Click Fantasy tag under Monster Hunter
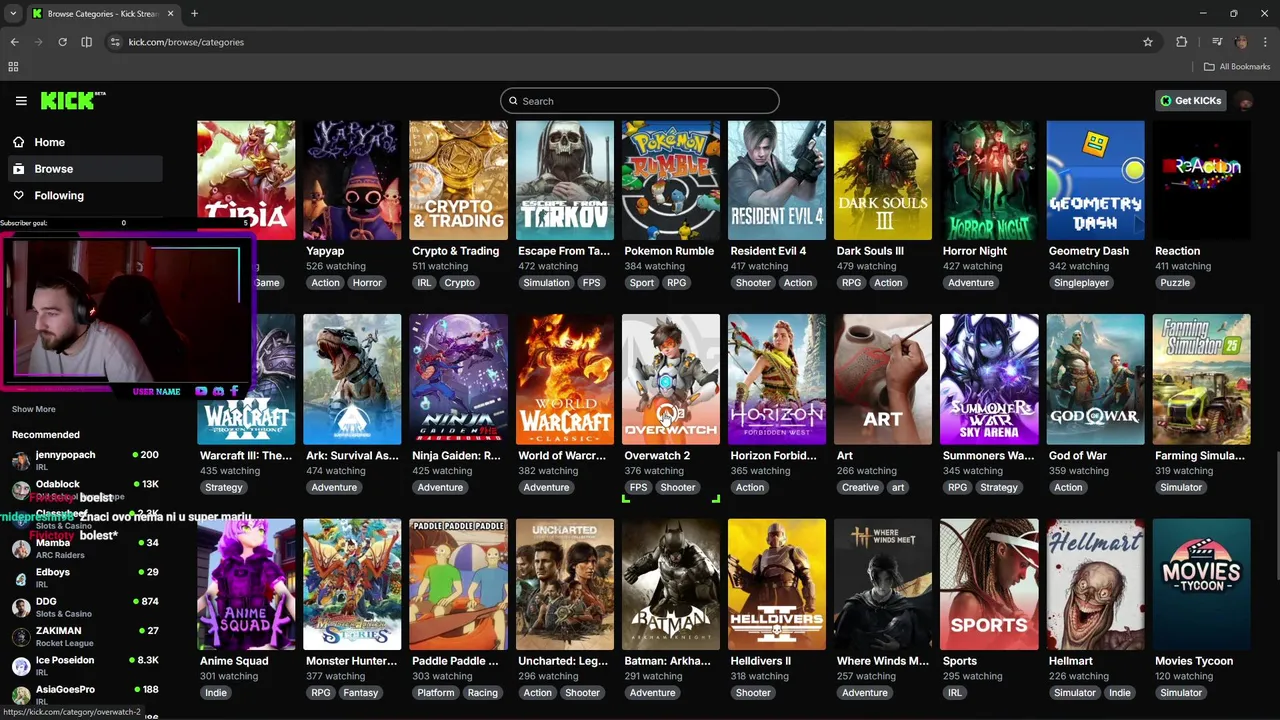Viewport: 1280px width, 720px height. click(361, 693)
